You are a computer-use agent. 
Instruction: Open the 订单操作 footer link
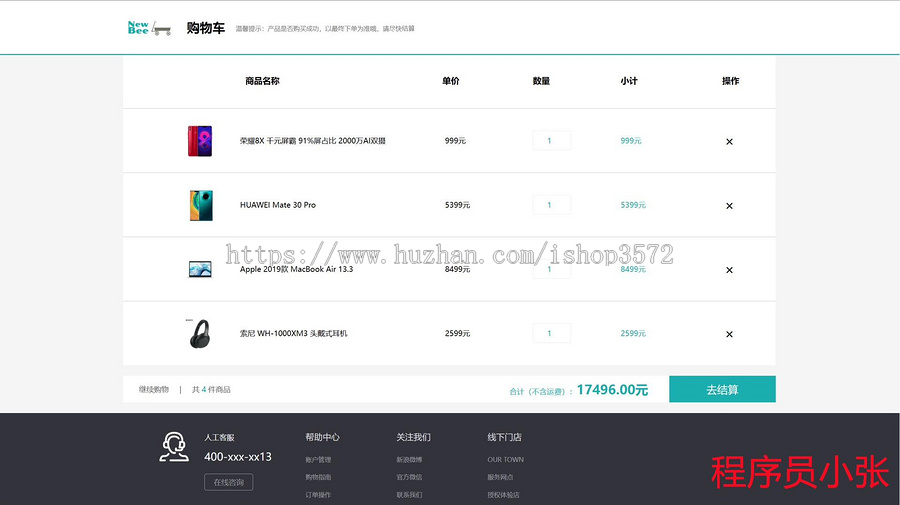[318, 495]
